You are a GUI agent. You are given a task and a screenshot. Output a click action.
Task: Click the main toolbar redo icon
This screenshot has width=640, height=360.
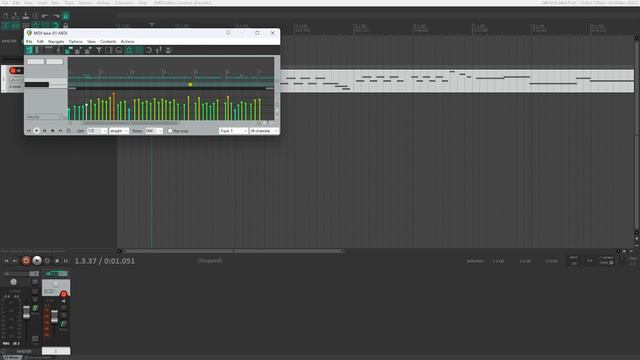click(x=56, y=16)
